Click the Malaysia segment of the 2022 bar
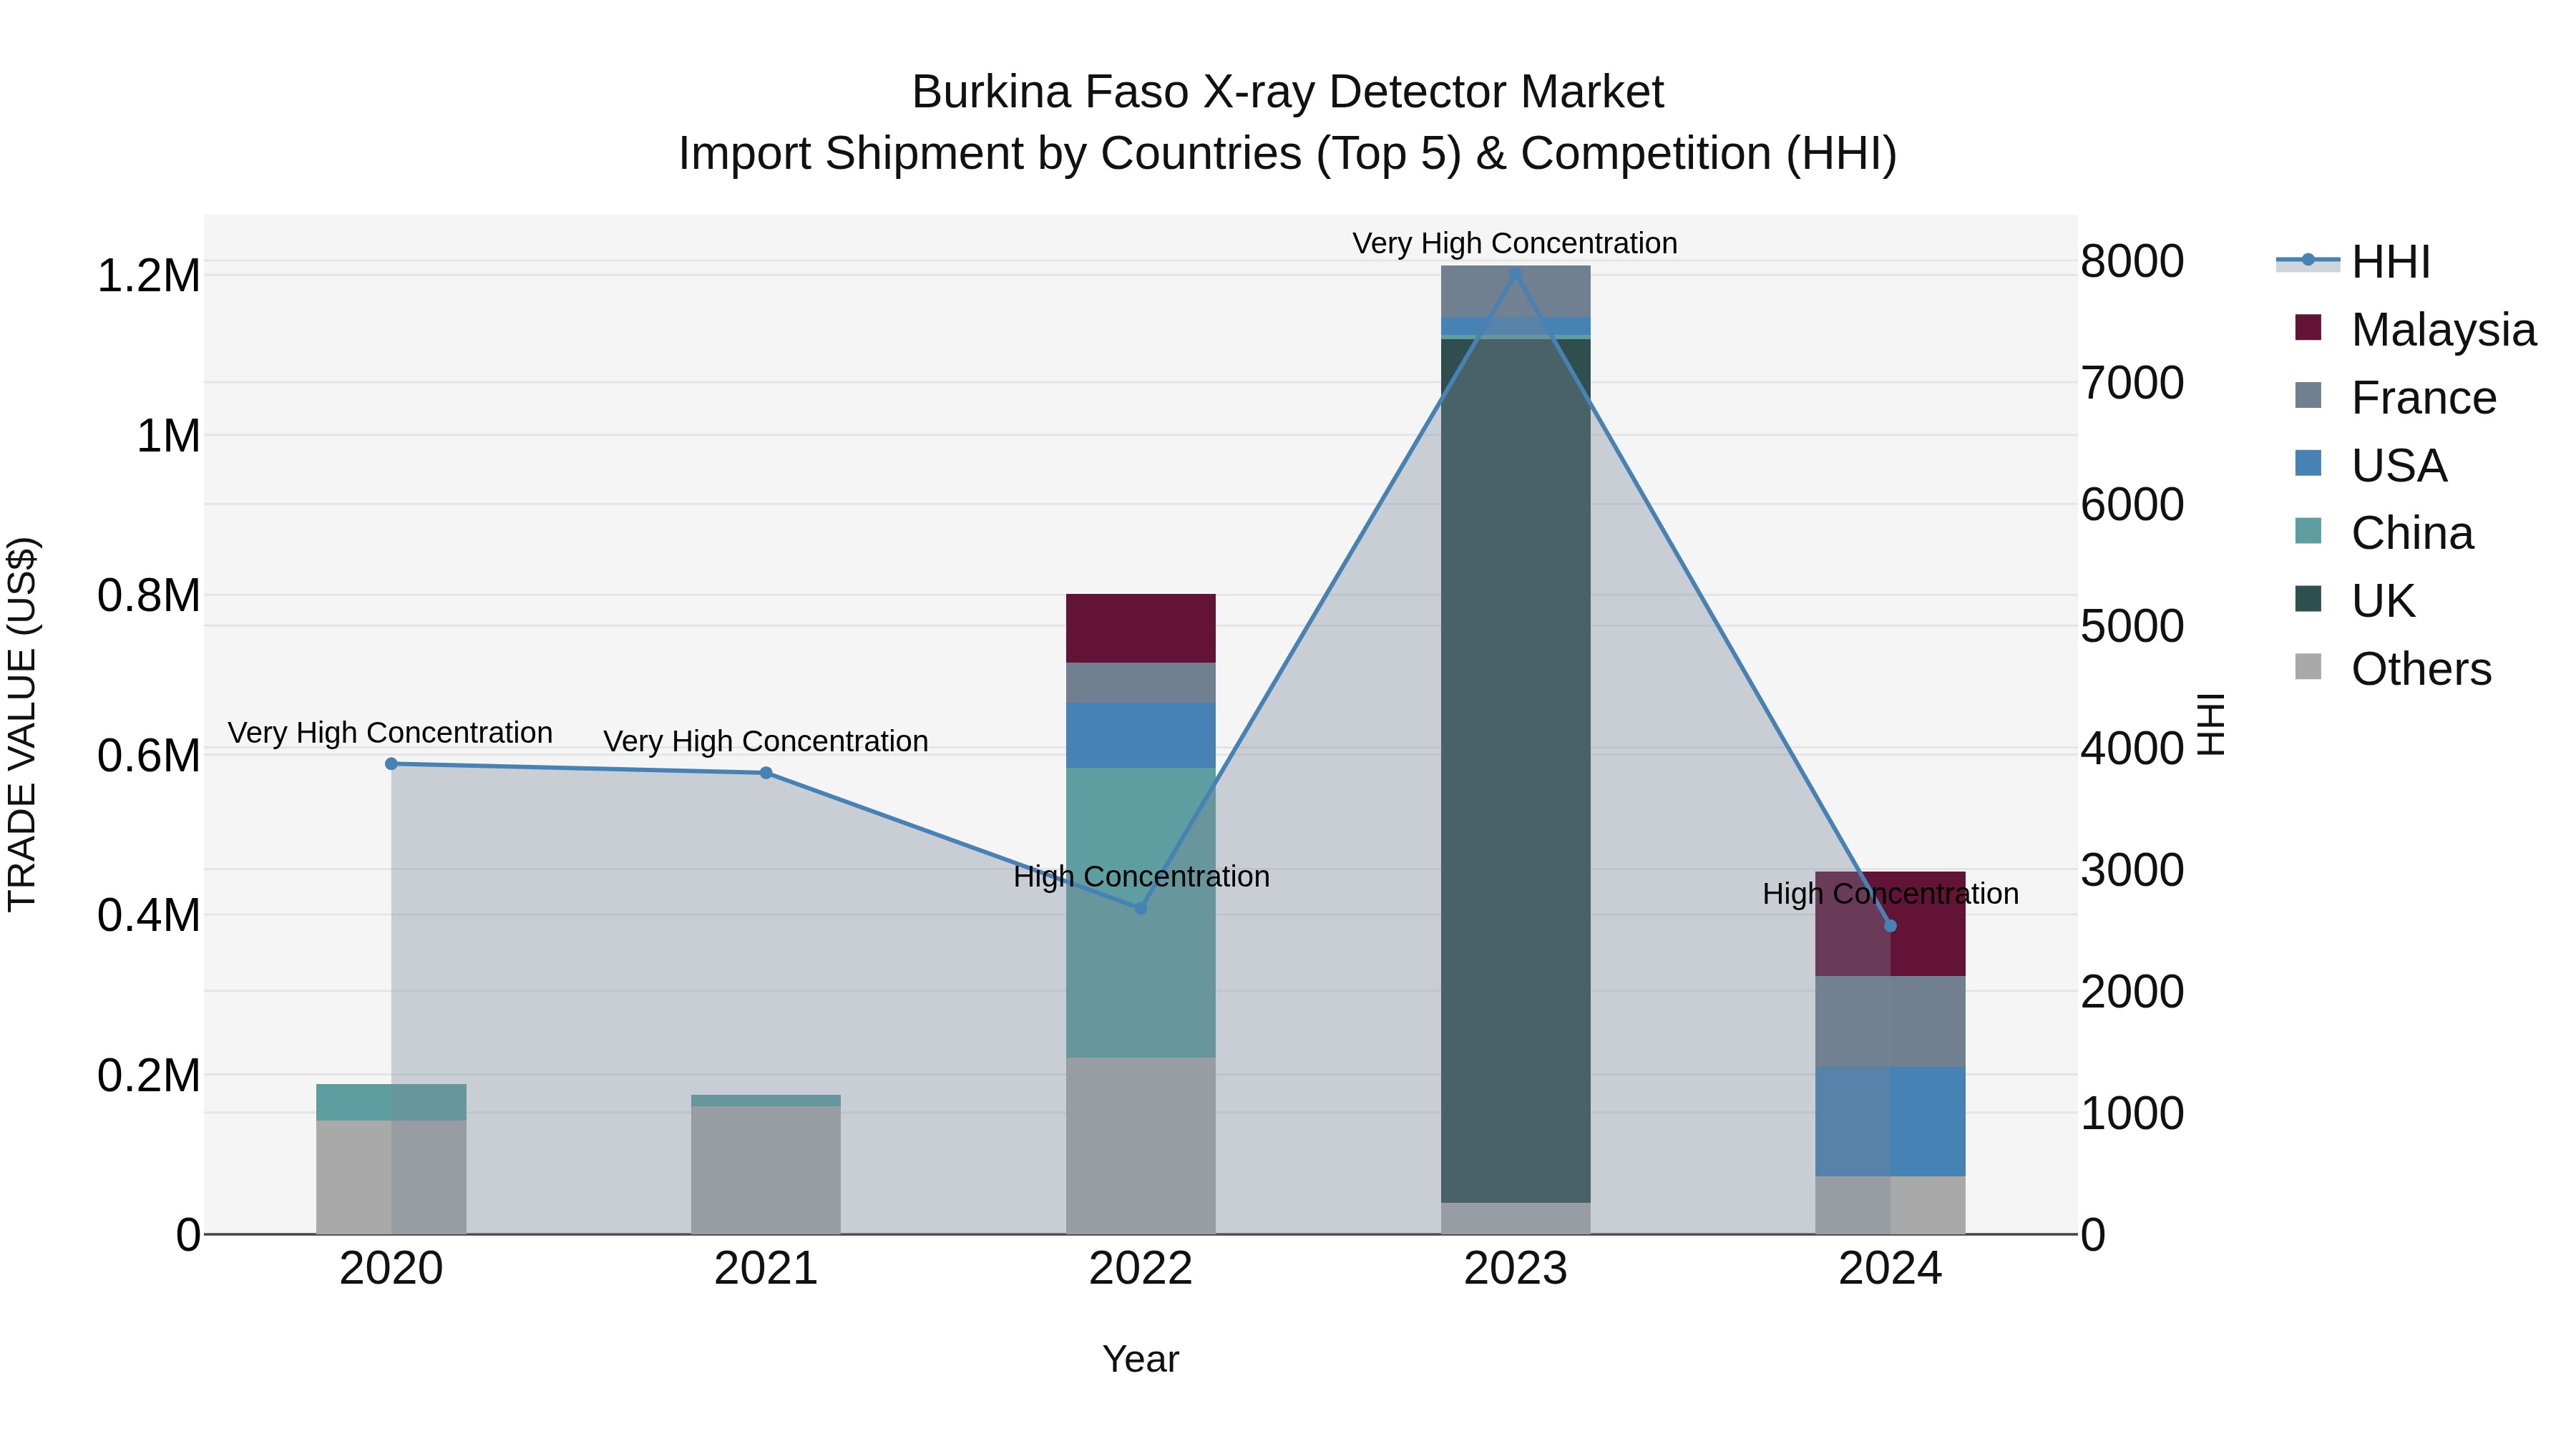This screenshot has width=2576, height=1449. tap(1141, 628)
